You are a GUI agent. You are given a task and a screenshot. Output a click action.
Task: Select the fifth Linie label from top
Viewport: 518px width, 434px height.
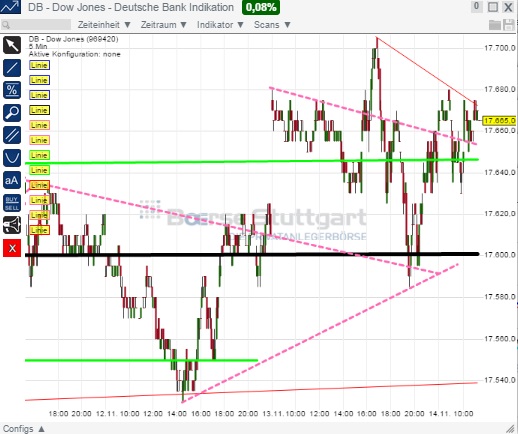point(39,125)
